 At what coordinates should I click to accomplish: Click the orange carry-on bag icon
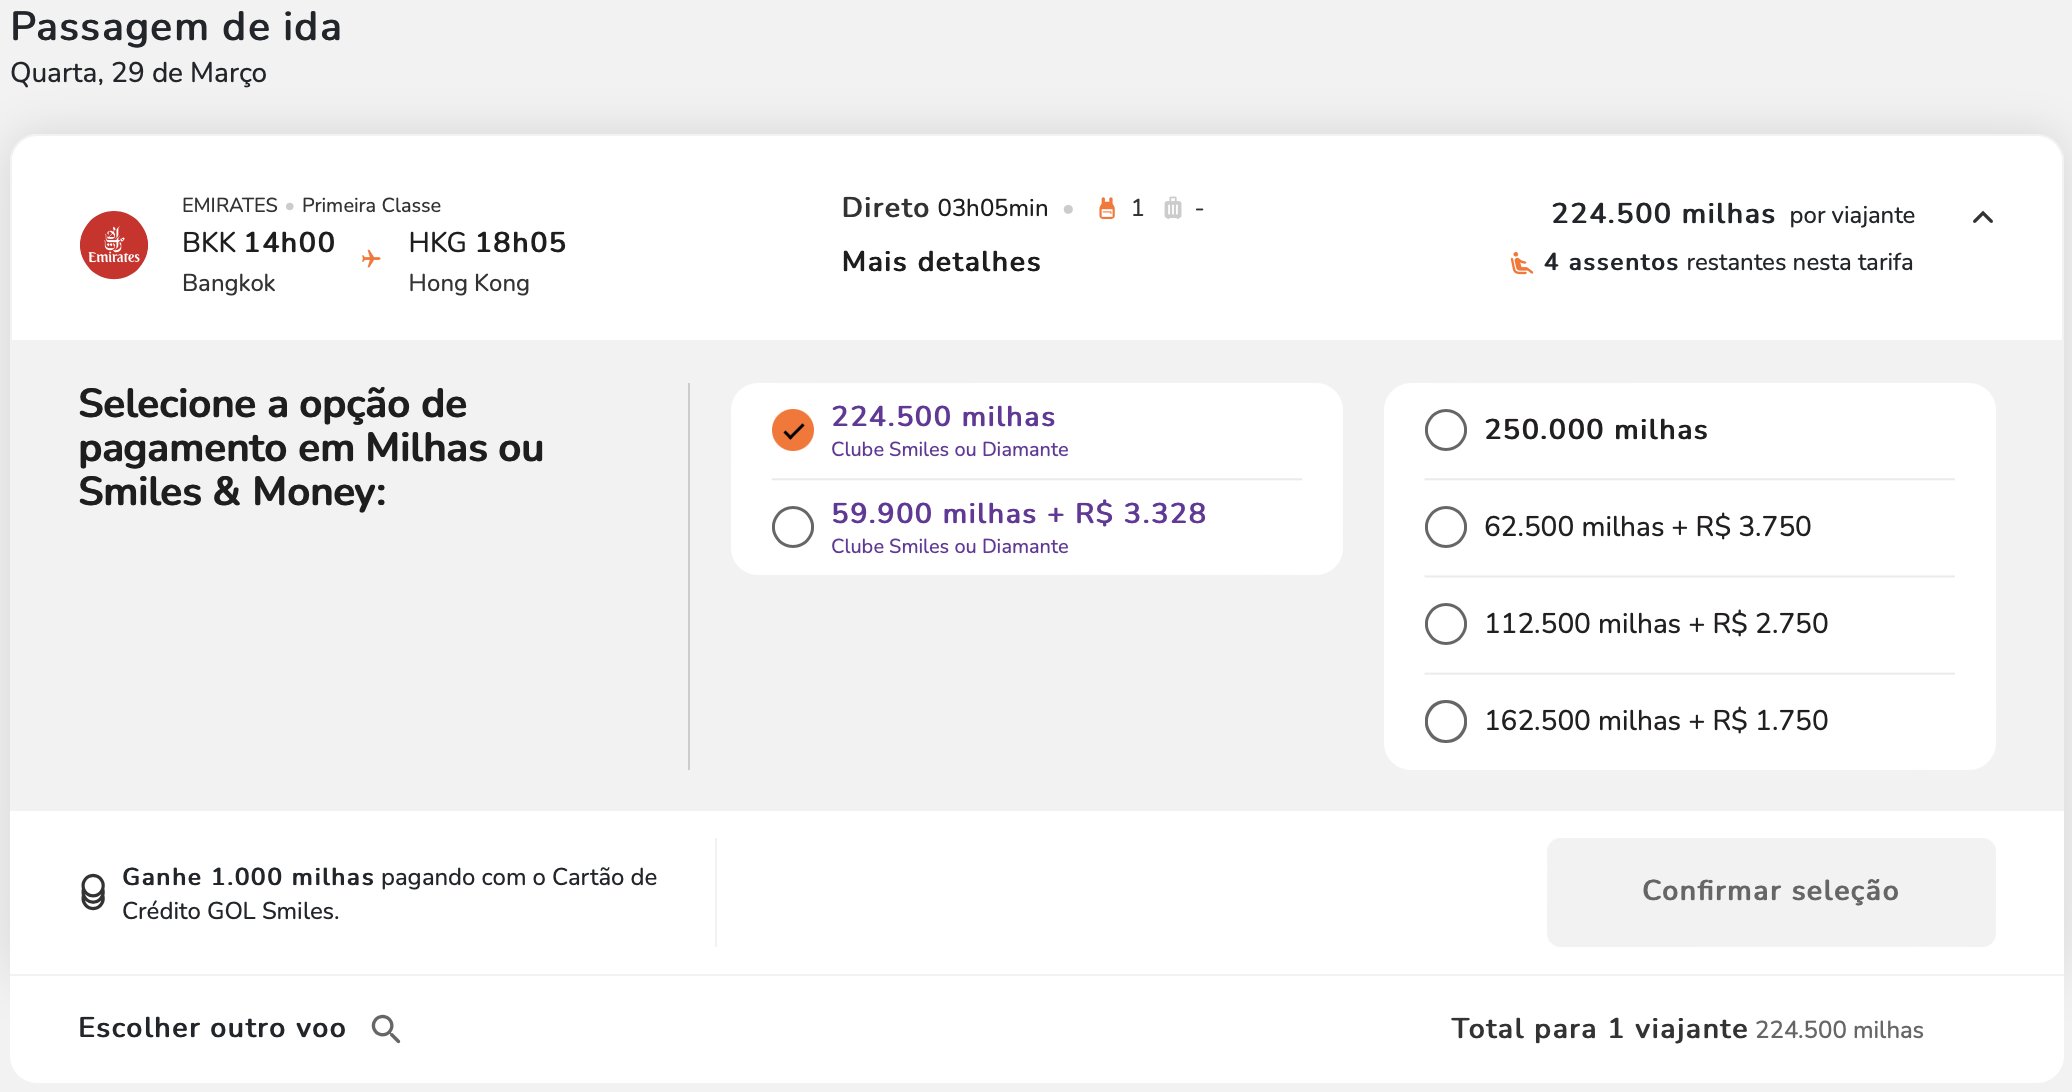(1106, 208)
